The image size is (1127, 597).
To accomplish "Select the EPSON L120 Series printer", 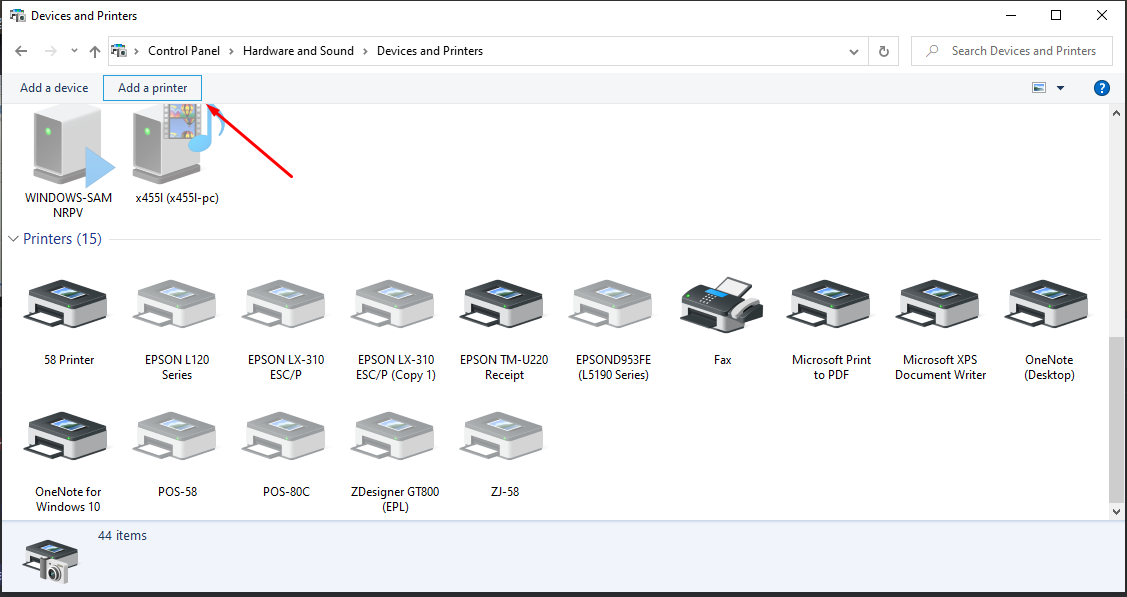I will click(177, 330).
